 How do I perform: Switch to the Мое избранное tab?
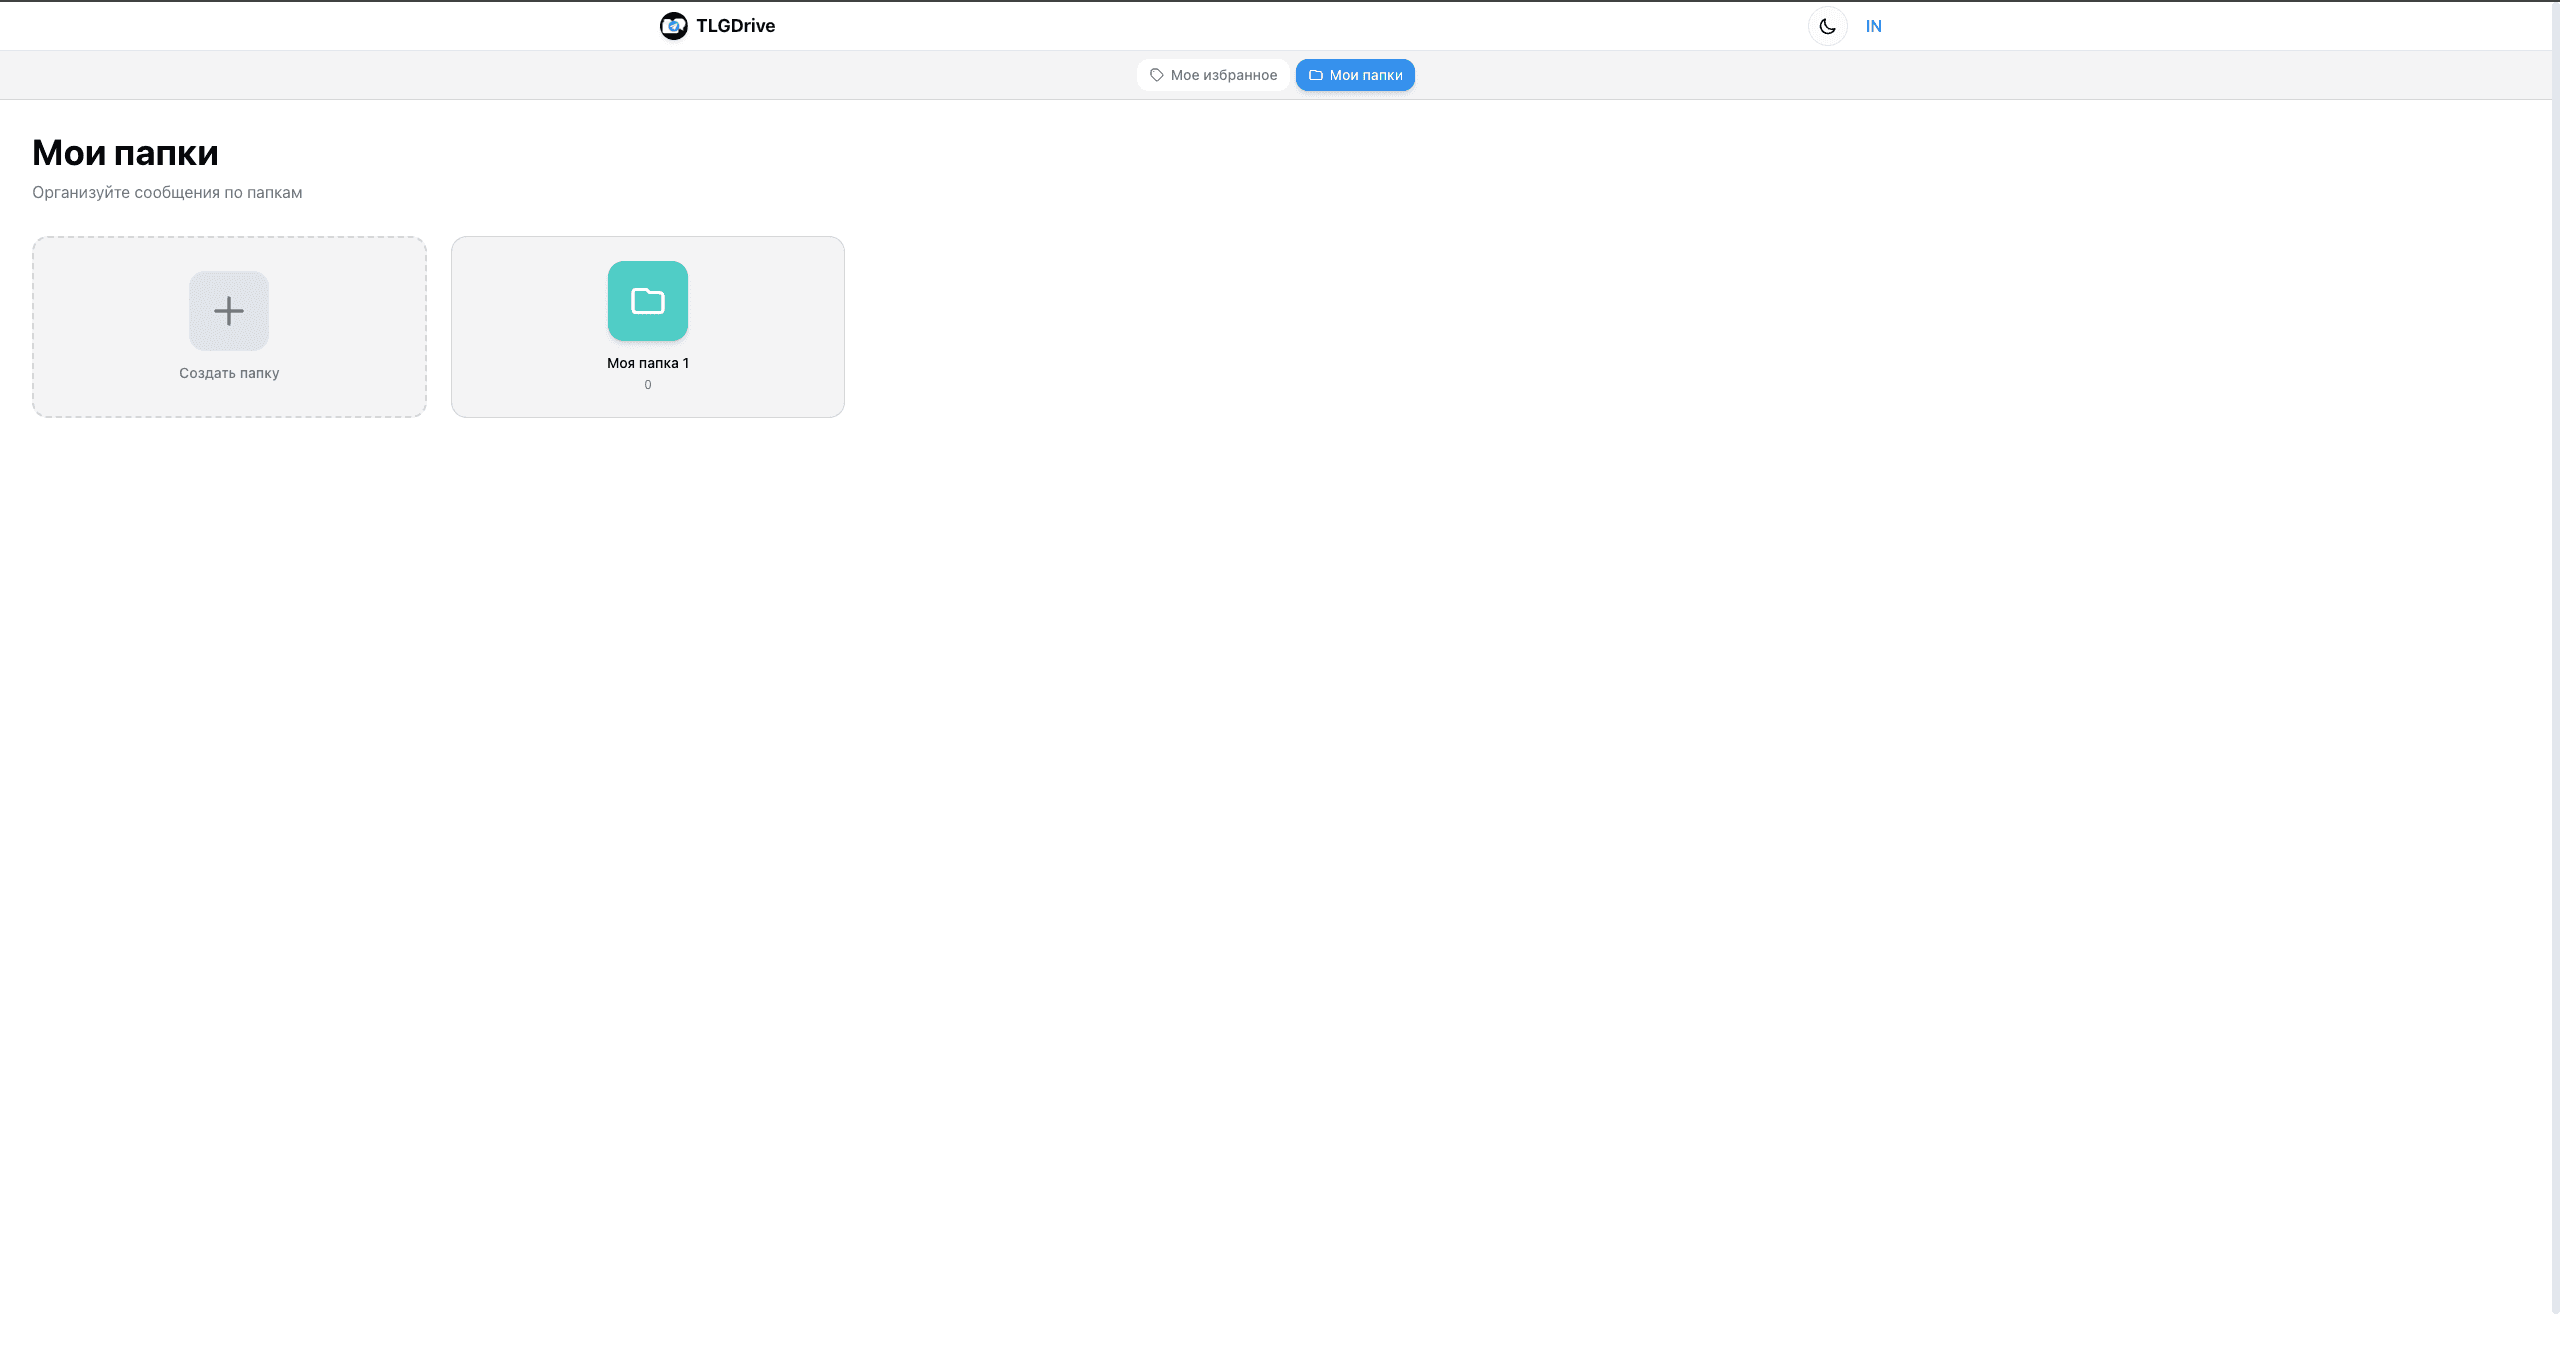pos(1213,74)
